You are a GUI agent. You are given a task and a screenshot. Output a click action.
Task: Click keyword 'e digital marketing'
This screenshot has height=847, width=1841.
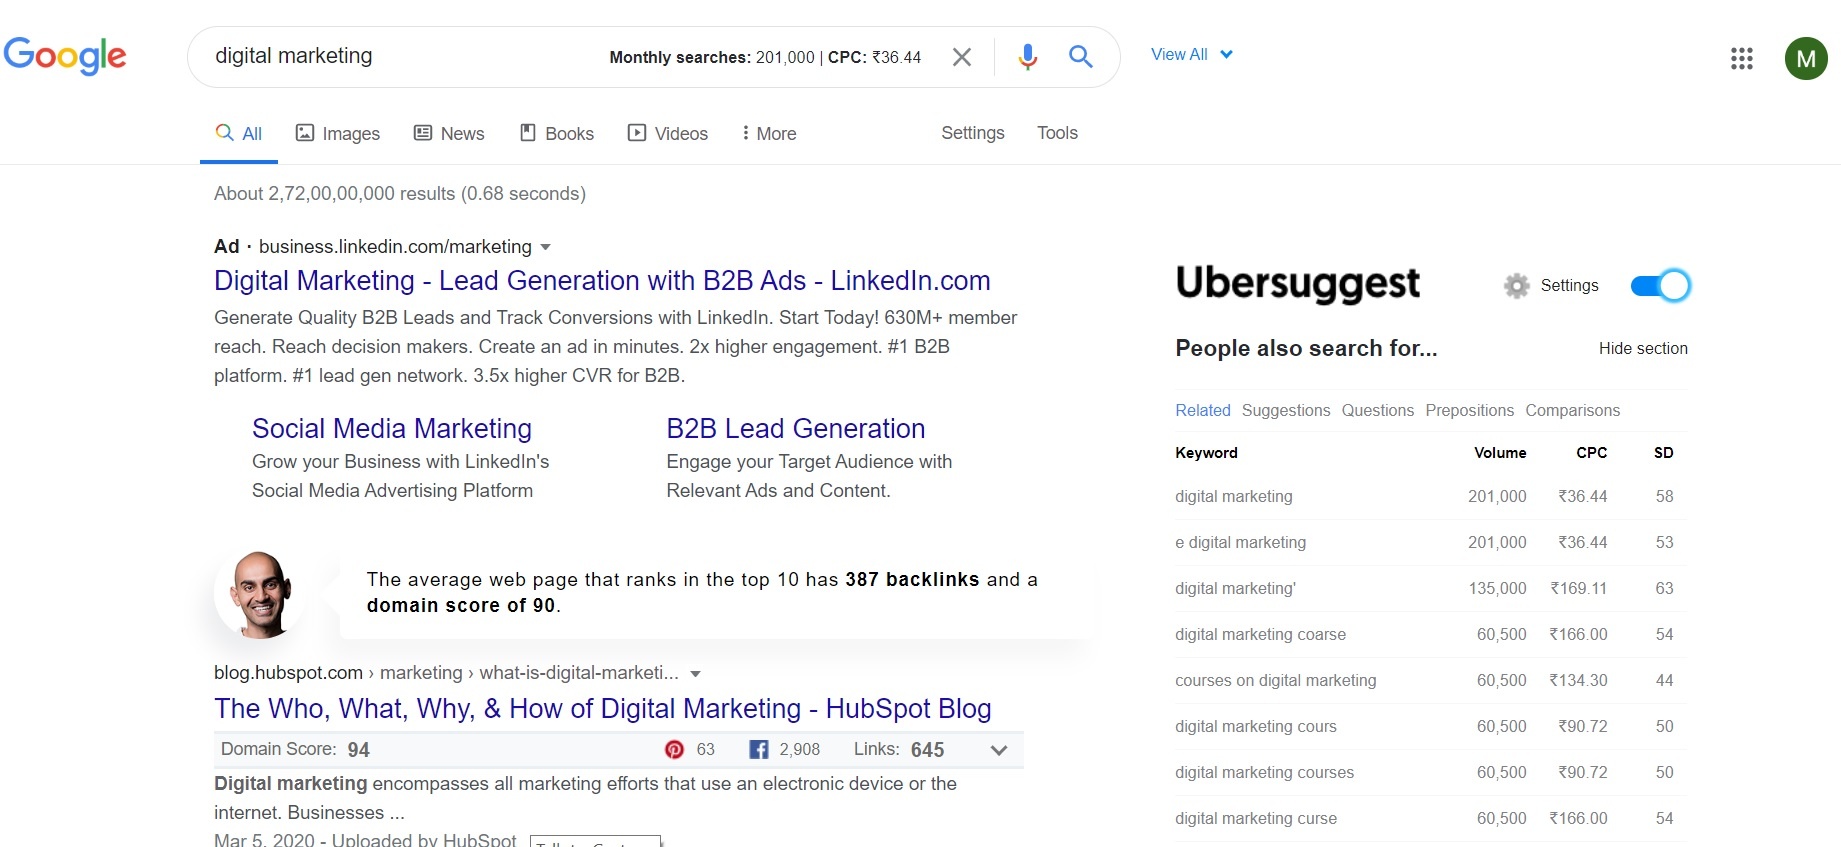[1241, 542]
